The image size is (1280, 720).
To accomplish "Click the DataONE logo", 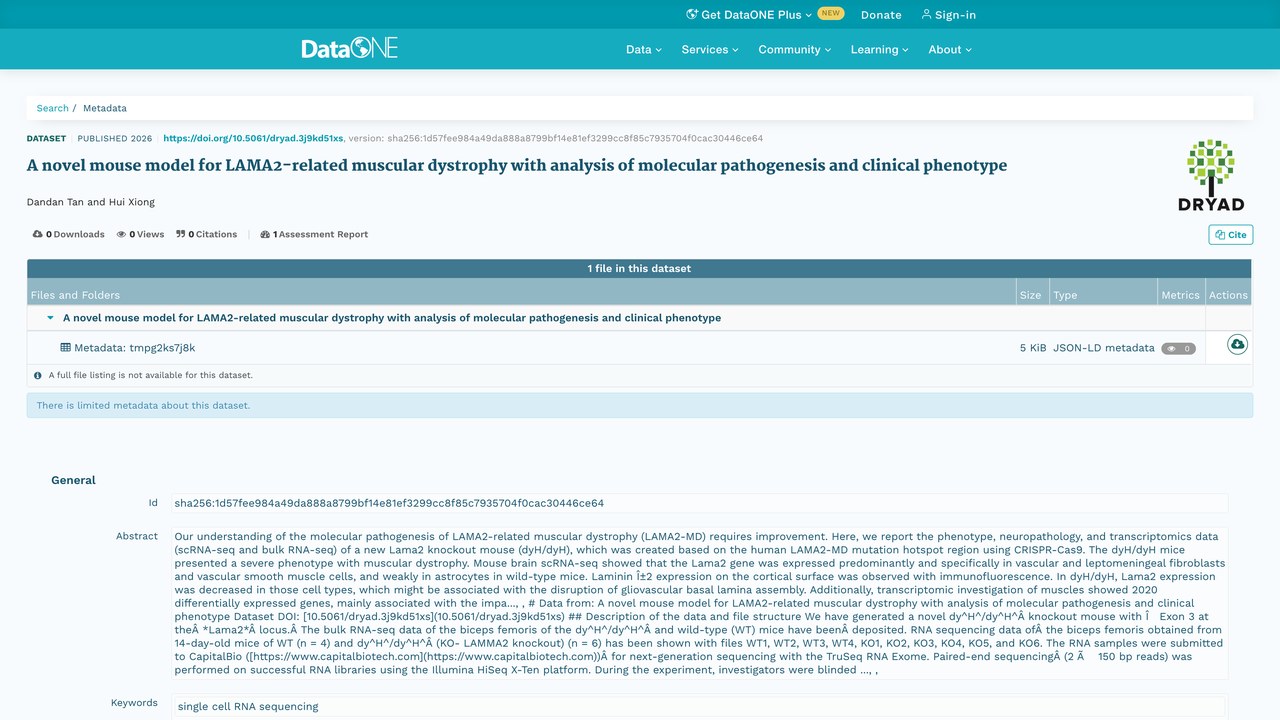I will point(350,48).
